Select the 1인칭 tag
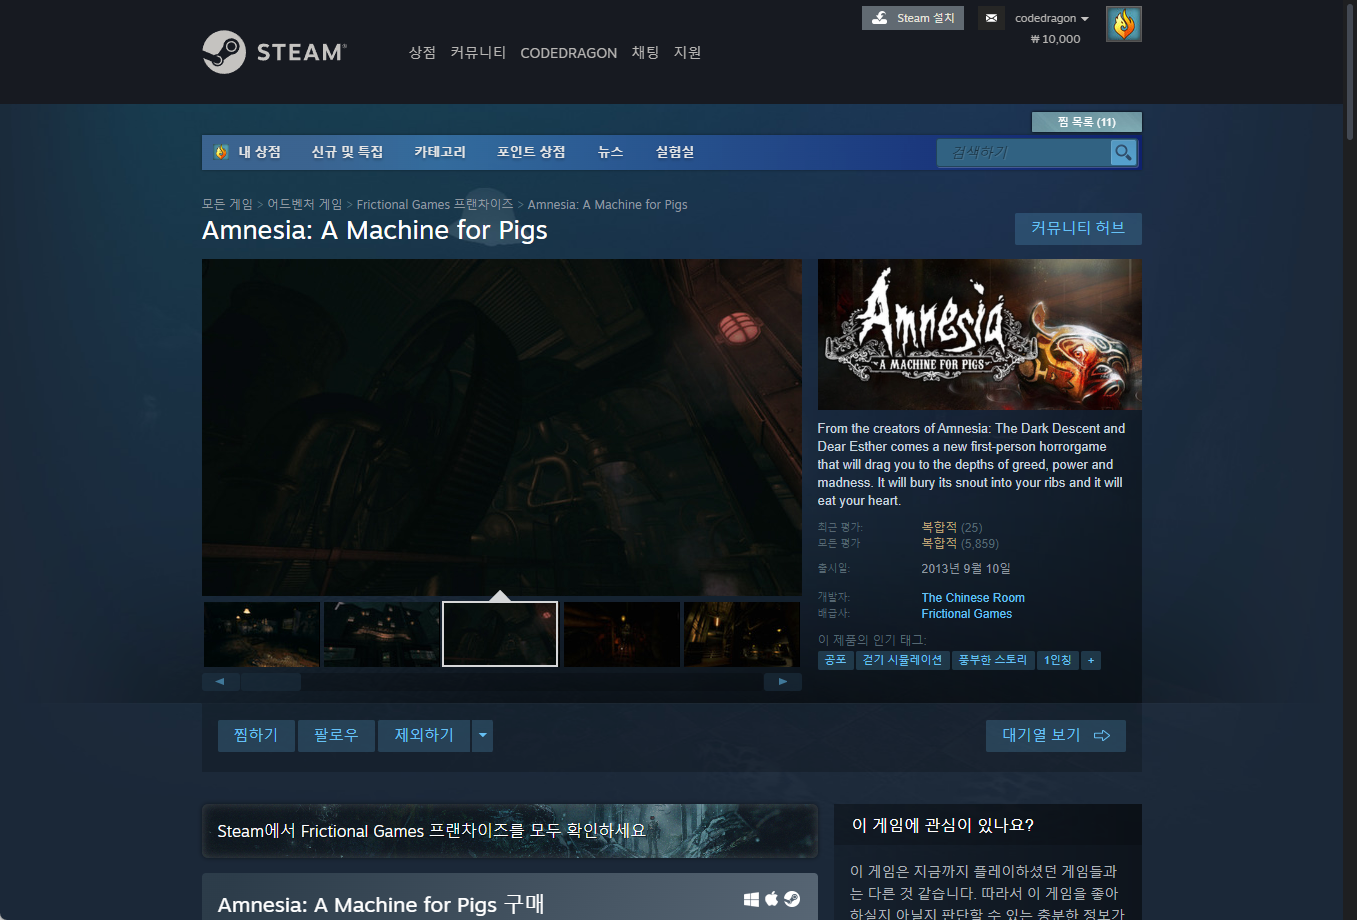This screenshot has width=1357, height=920. point(1057,660)
